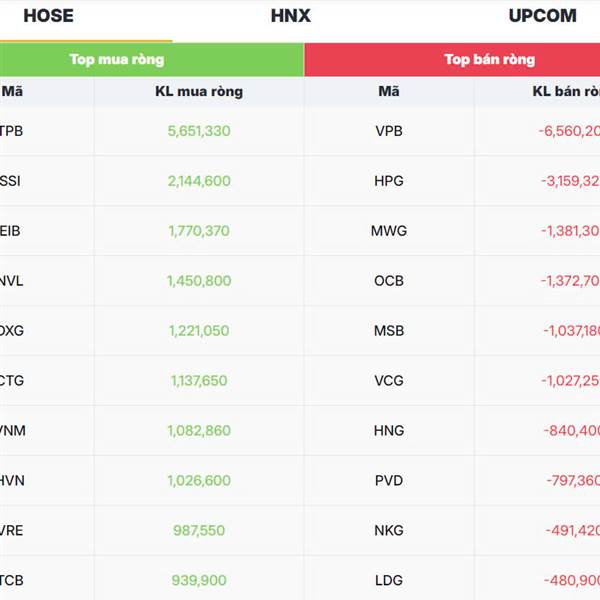Open the VRE ticker
The width and height of the screenshot is (600, 600).
click(x=11, y=531)
